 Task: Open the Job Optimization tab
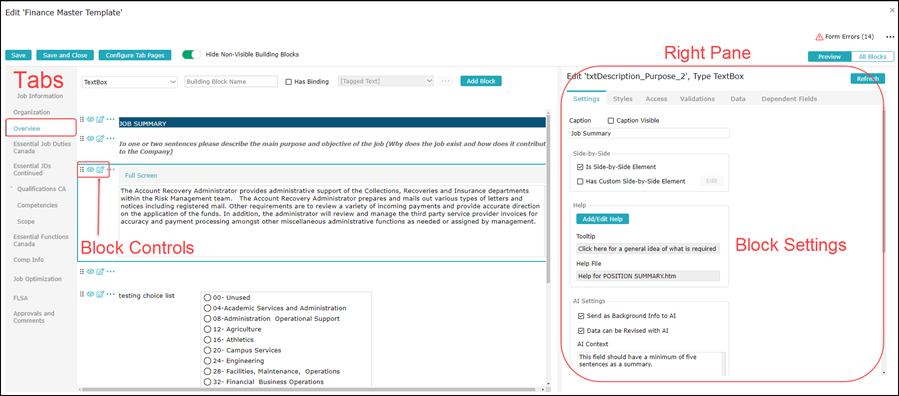pos(37,279)
